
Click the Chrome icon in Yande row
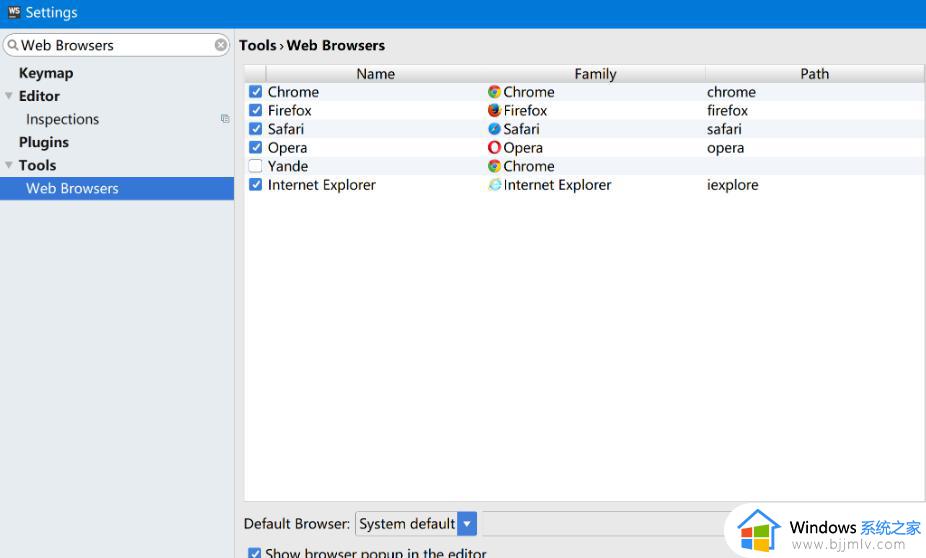[494, 166]
